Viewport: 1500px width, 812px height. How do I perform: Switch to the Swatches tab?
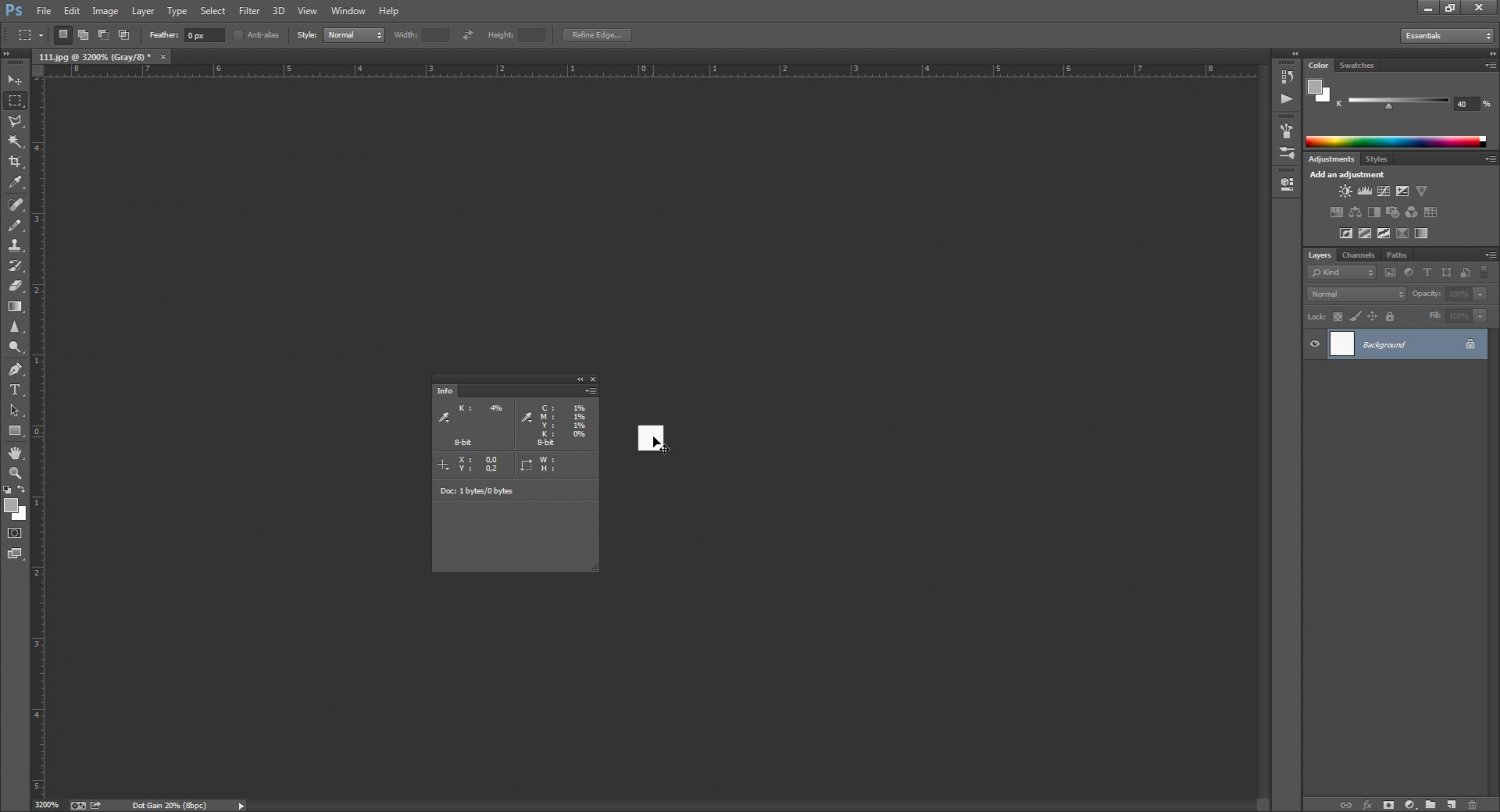point(1357,65)
